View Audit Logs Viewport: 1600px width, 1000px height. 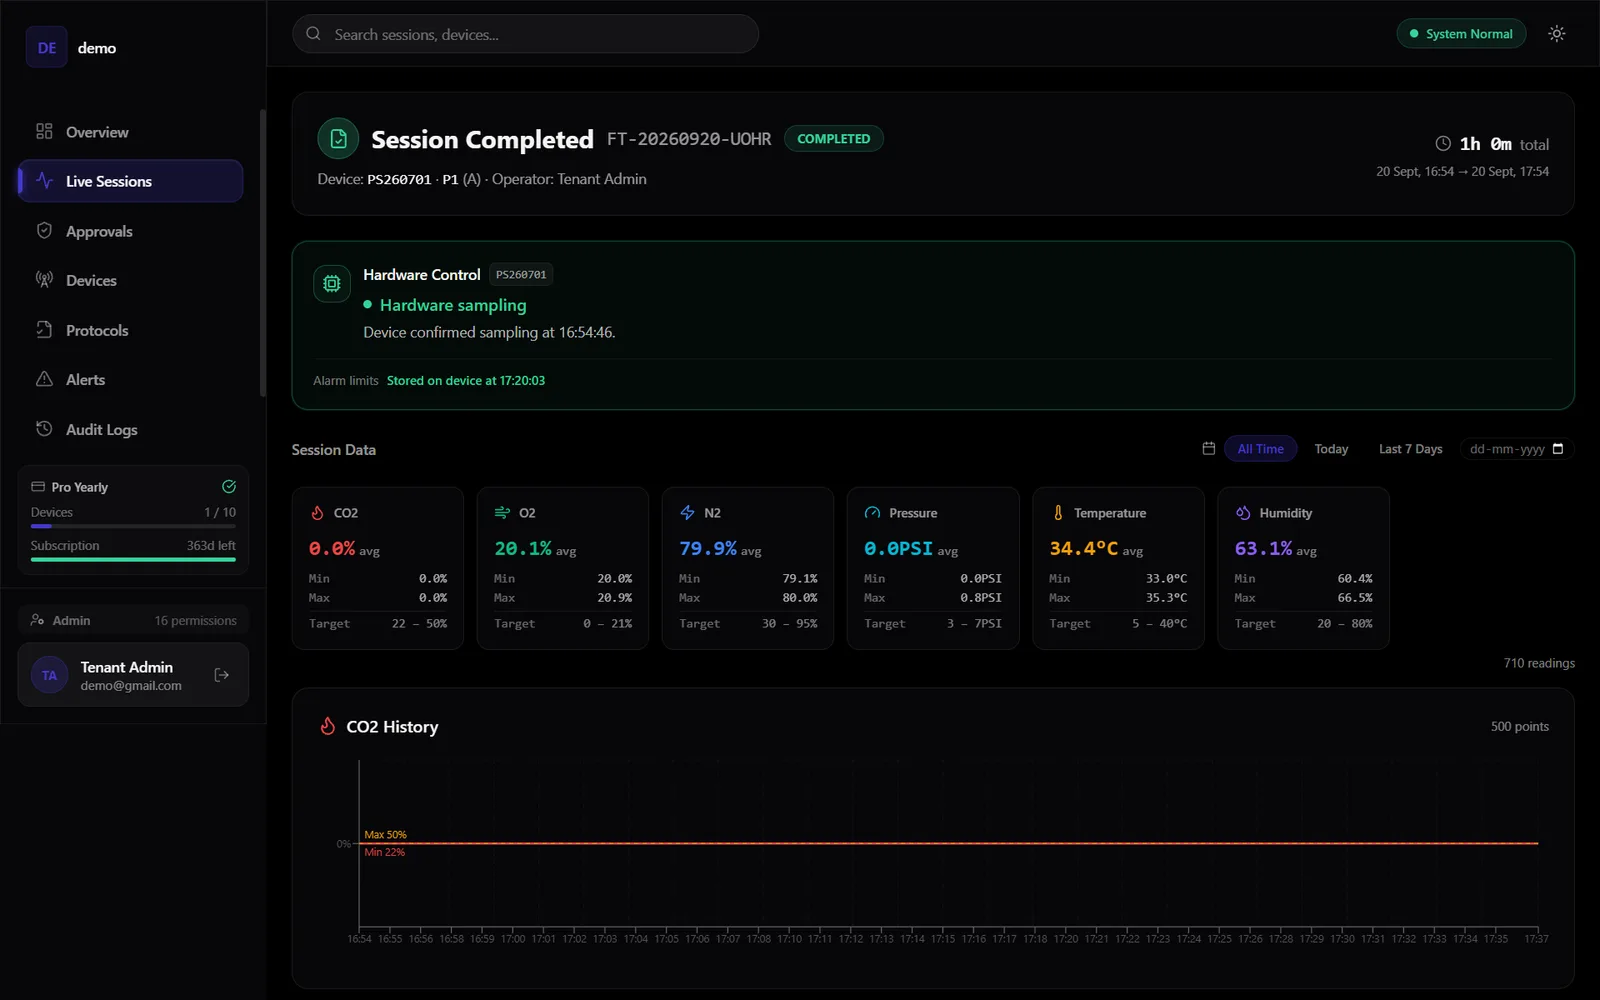pyautogui.click(x=130, y=430)
